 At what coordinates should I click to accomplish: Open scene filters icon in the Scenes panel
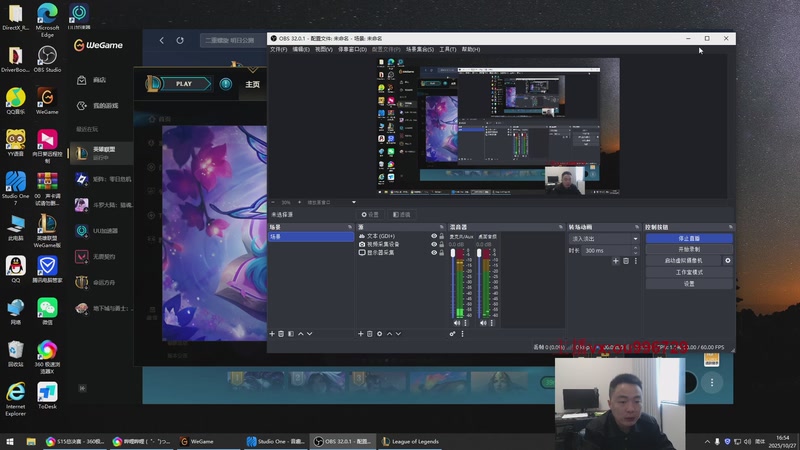coord(291,334)
